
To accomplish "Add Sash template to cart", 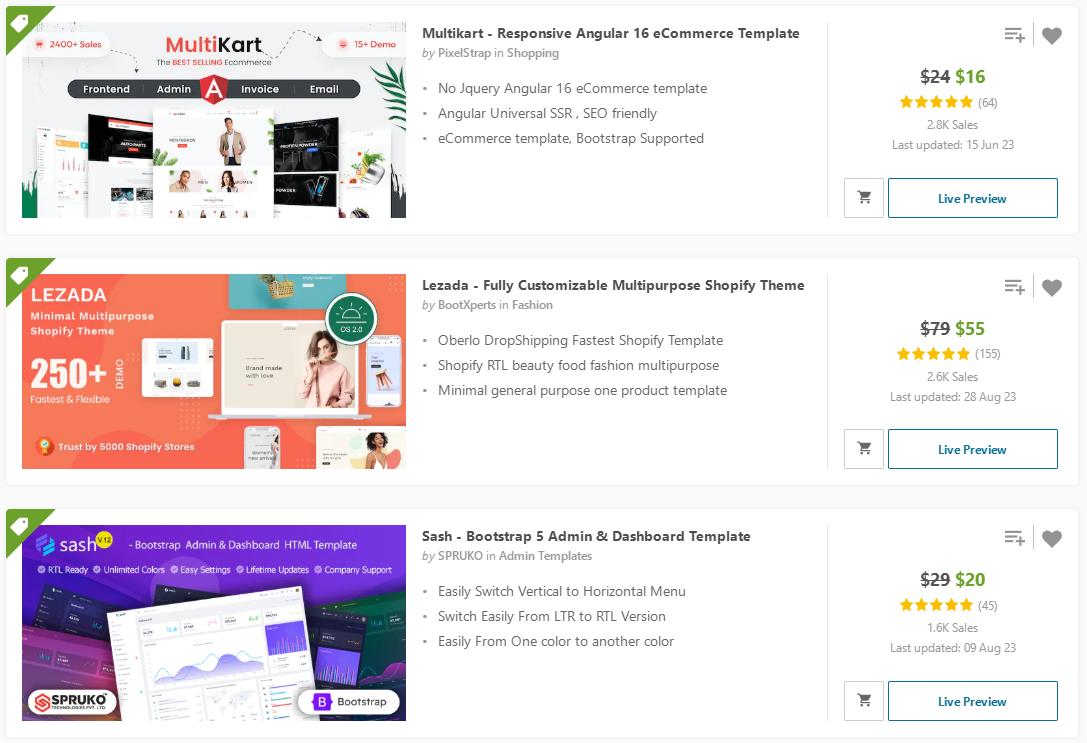I will click(x=864, y=701).
